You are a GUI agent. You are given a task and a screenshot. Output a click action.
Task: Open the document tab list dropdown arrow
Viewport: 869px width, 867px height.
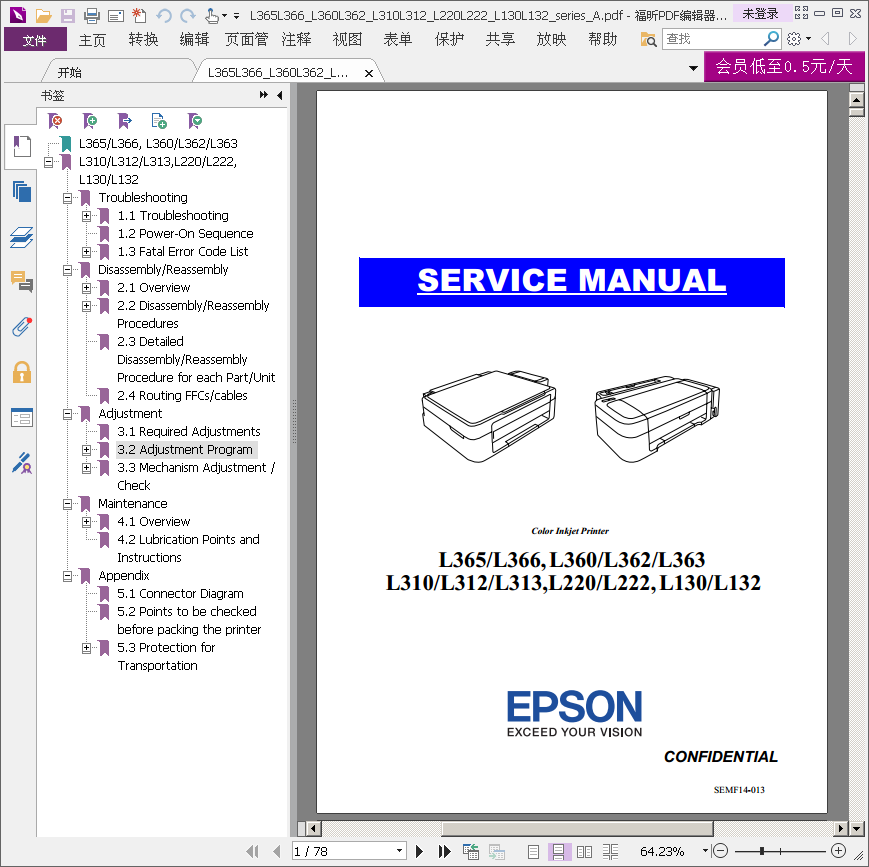693,69
